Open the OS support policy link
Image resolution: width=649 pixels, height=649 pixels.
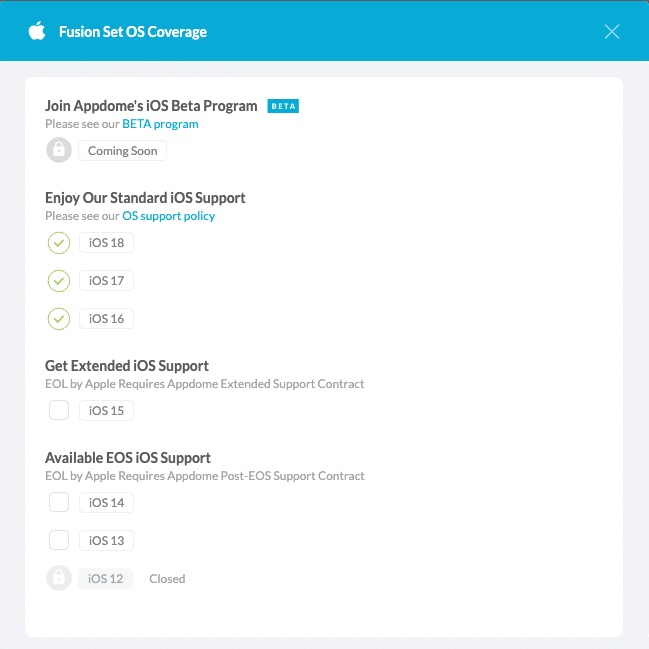tap(168, 216)
